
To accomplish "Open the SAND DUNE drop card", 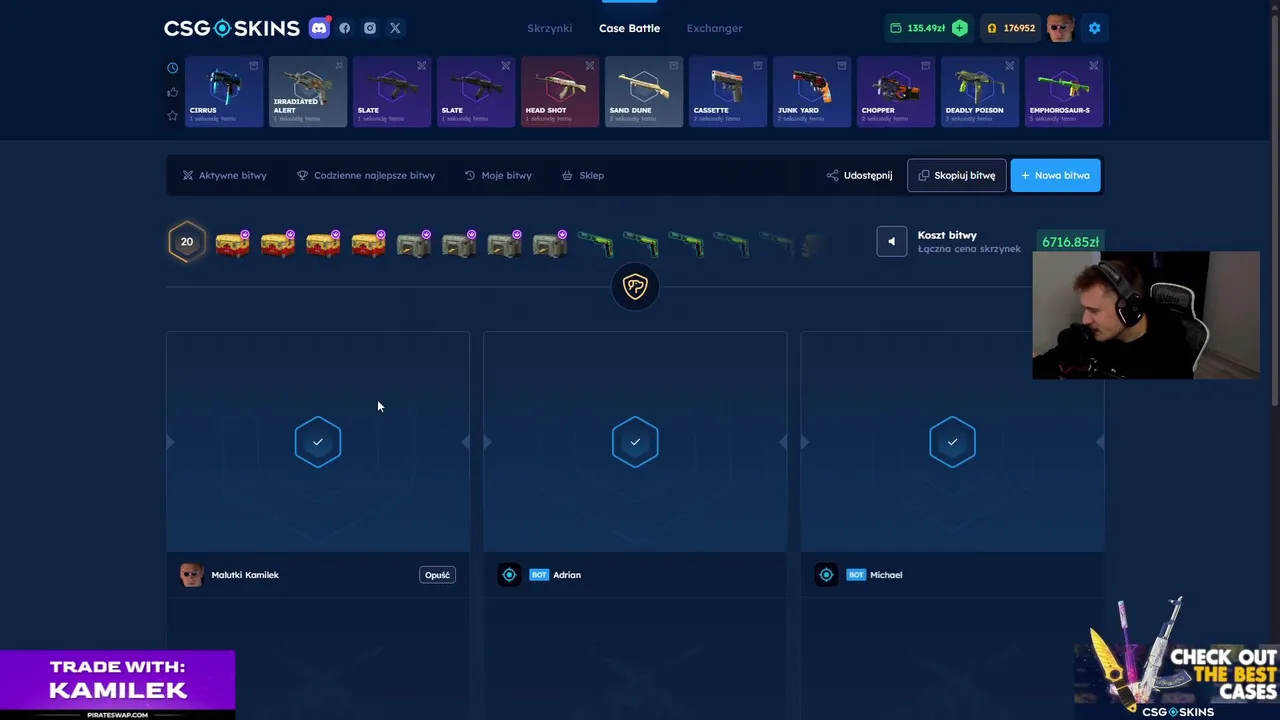I will [644, 92].
